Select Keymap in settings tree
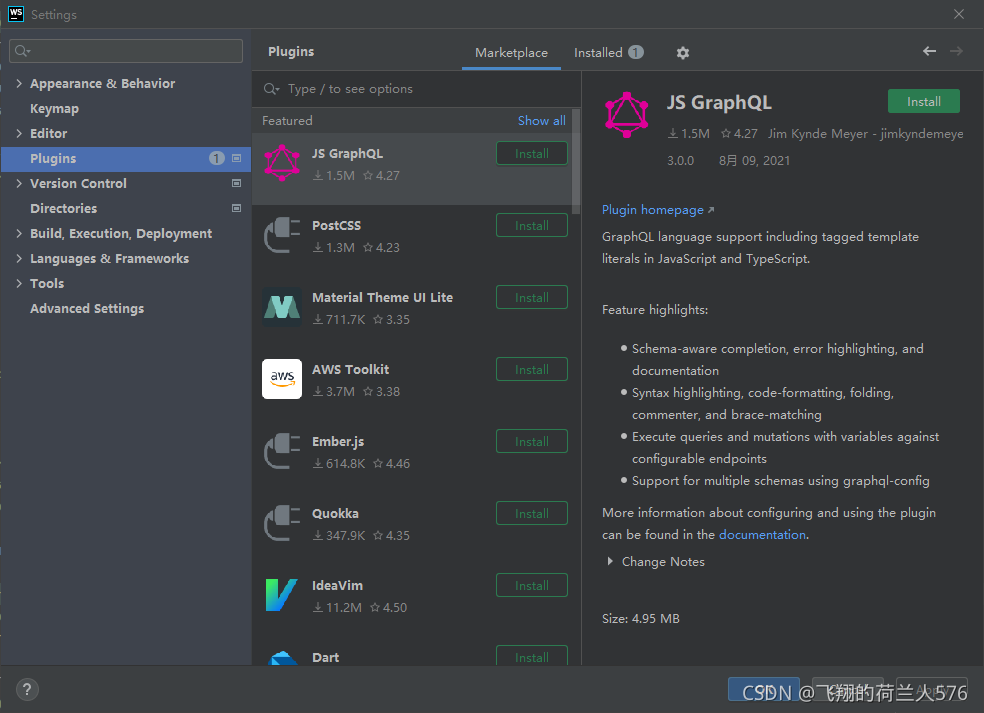 tap(55, 109)
